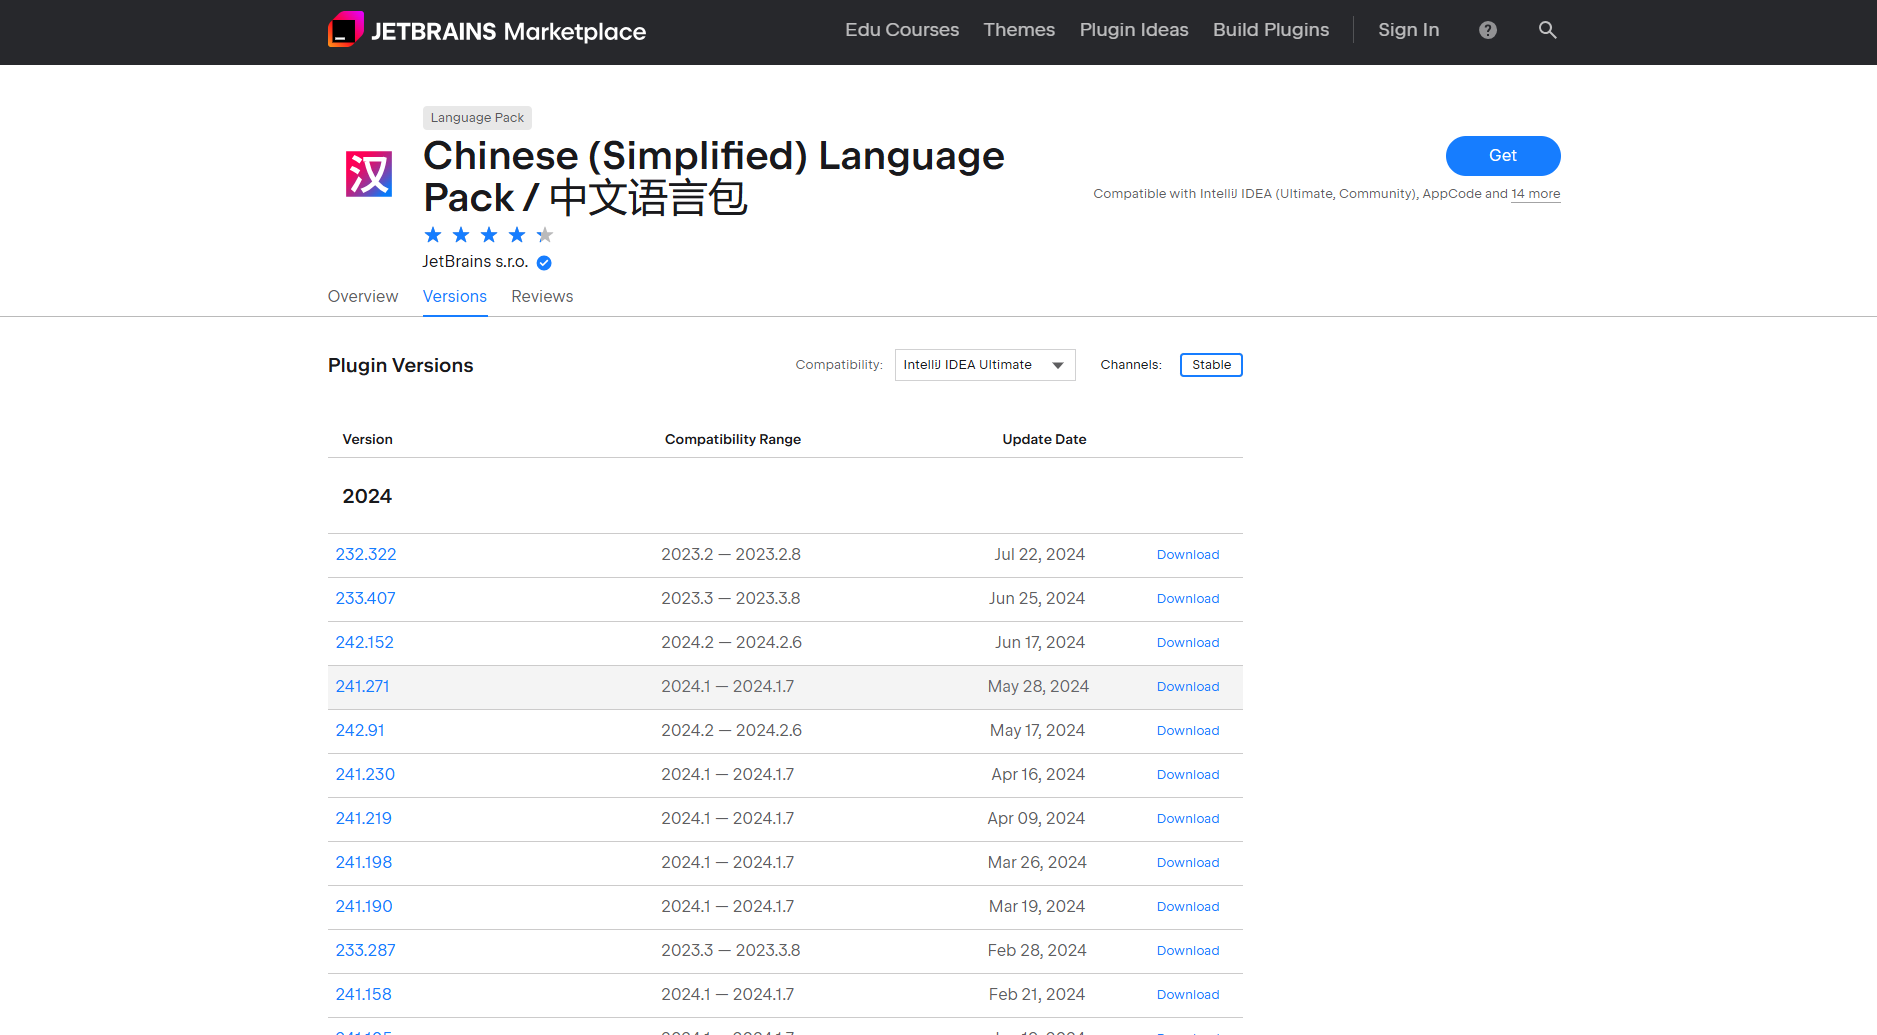Screen dimensions: 1877x1035
Task: Download version 241.190
Action: point(1188,907)
